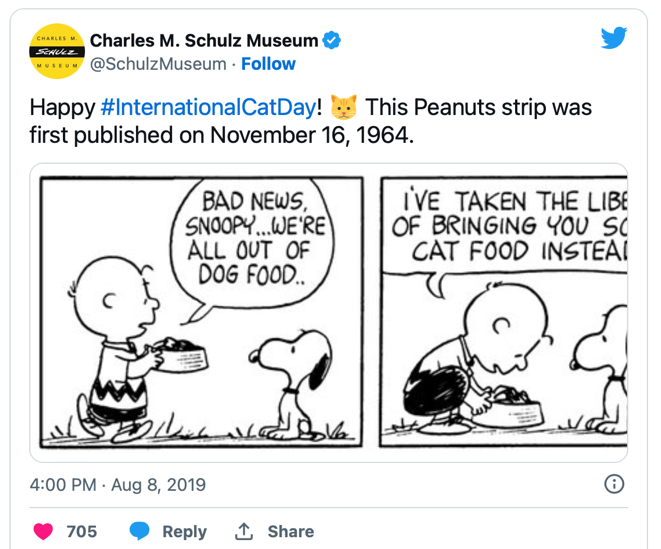Click the Twitter bird logo
This screenshot has height=549, width=661.
613,39
